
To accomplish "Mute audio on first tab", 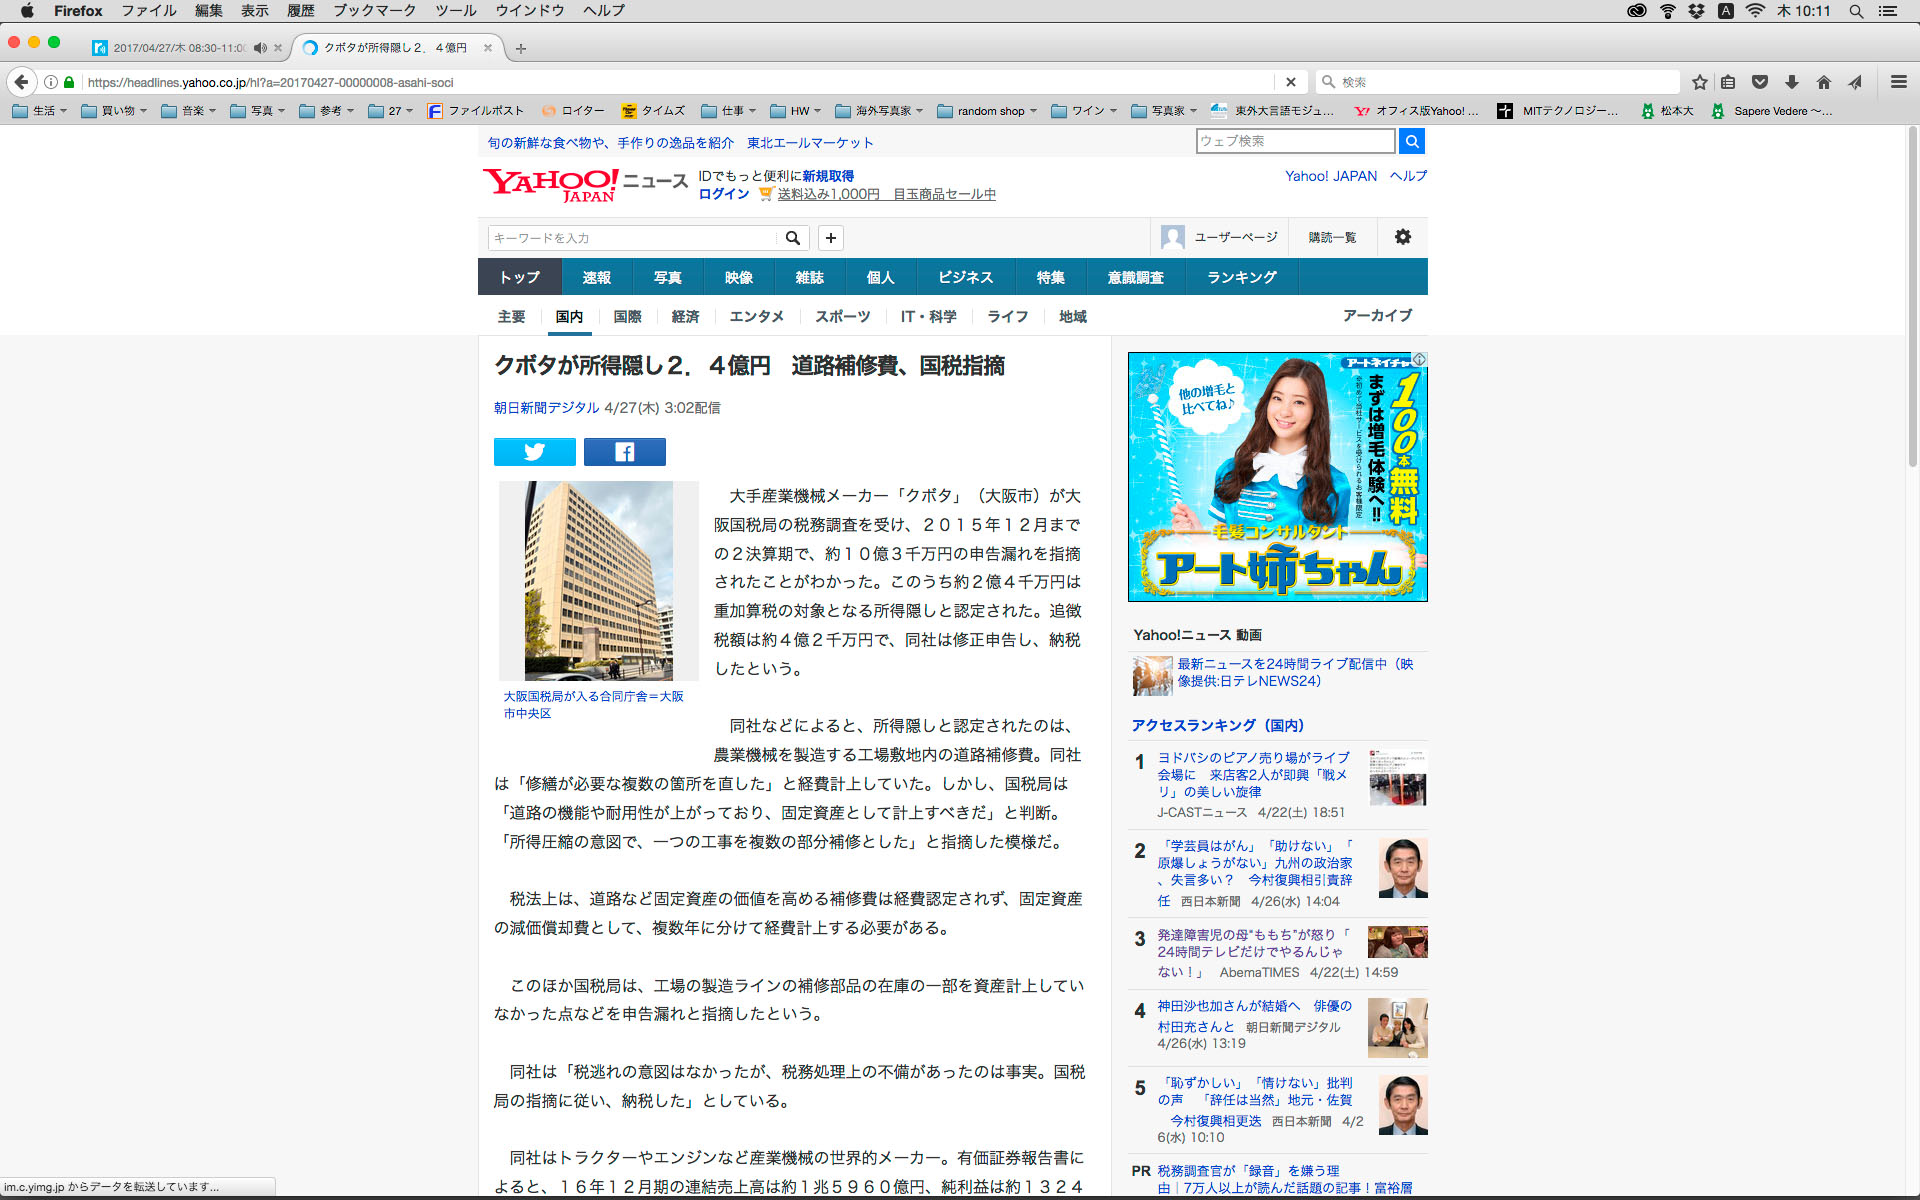I will [x=260, y=48].
